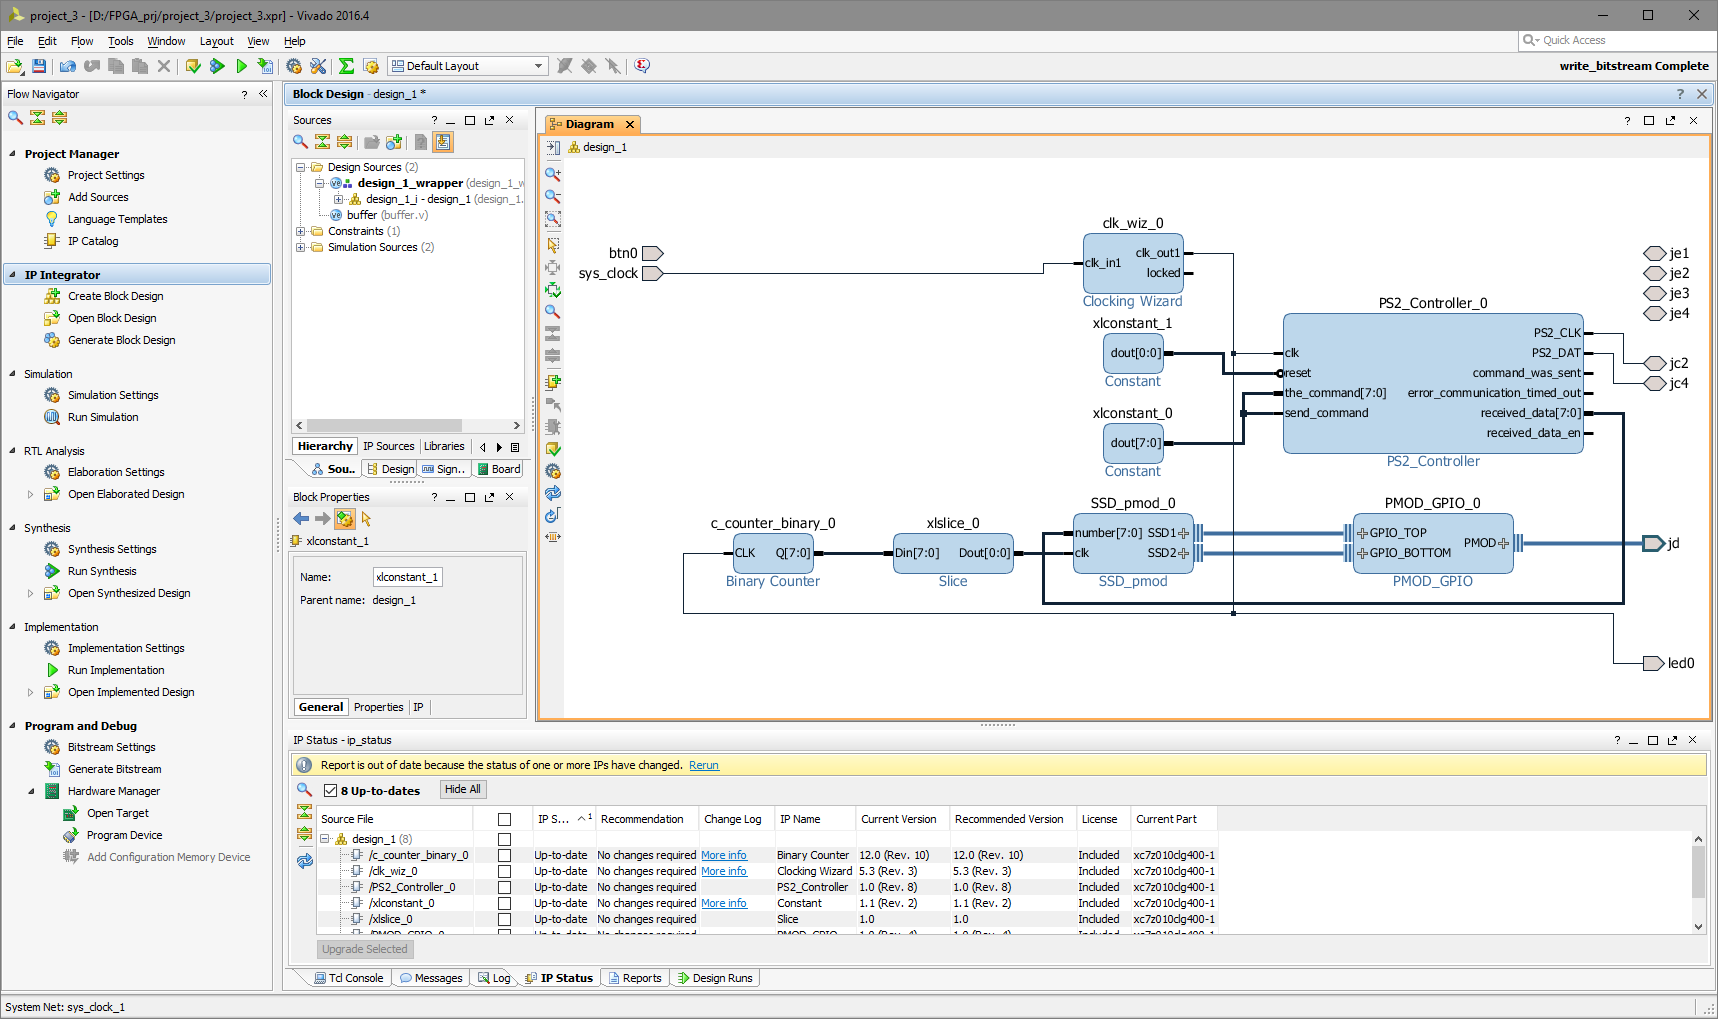This screenshot has width=1718, height=1019.
Task: Switch to the Tcl Console tab
Action: coord(349,978)
